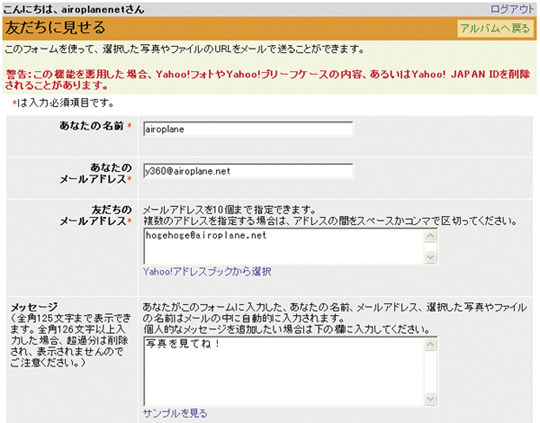Click up arrow of friends' address textarea scrollbar
The width and height of the screenshot is (540, 423).
(430, 236)
